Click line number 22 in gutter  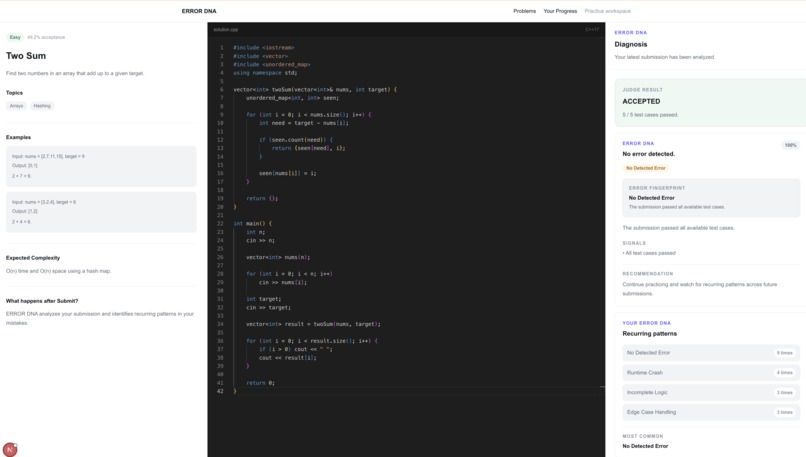[x=220, y=224]
